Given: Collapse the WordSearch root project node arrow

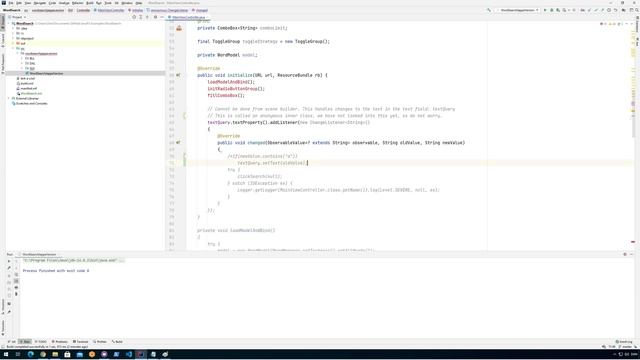Looking at the screenshot, I should [9, 24].
